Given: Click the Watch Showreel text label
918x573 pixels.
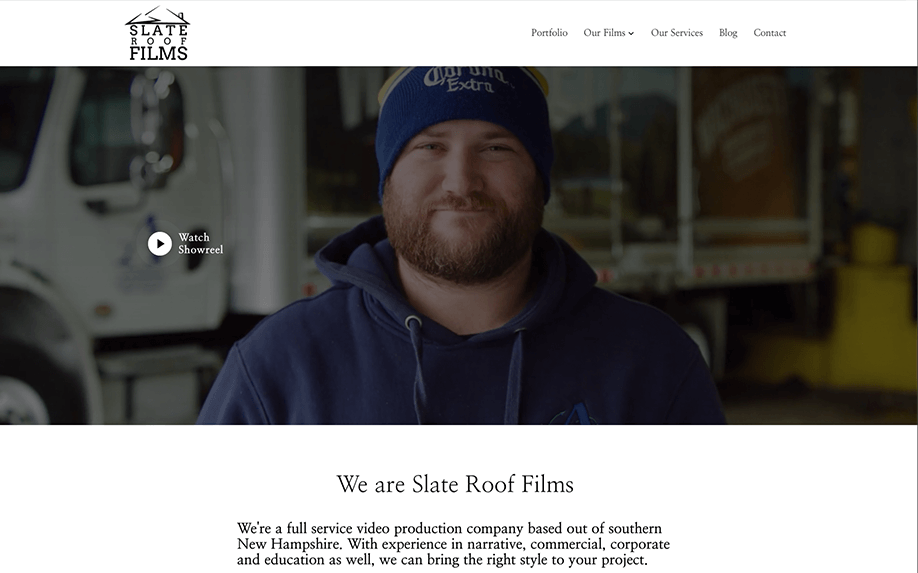Looking at the screenshot, I should (200, 243).
